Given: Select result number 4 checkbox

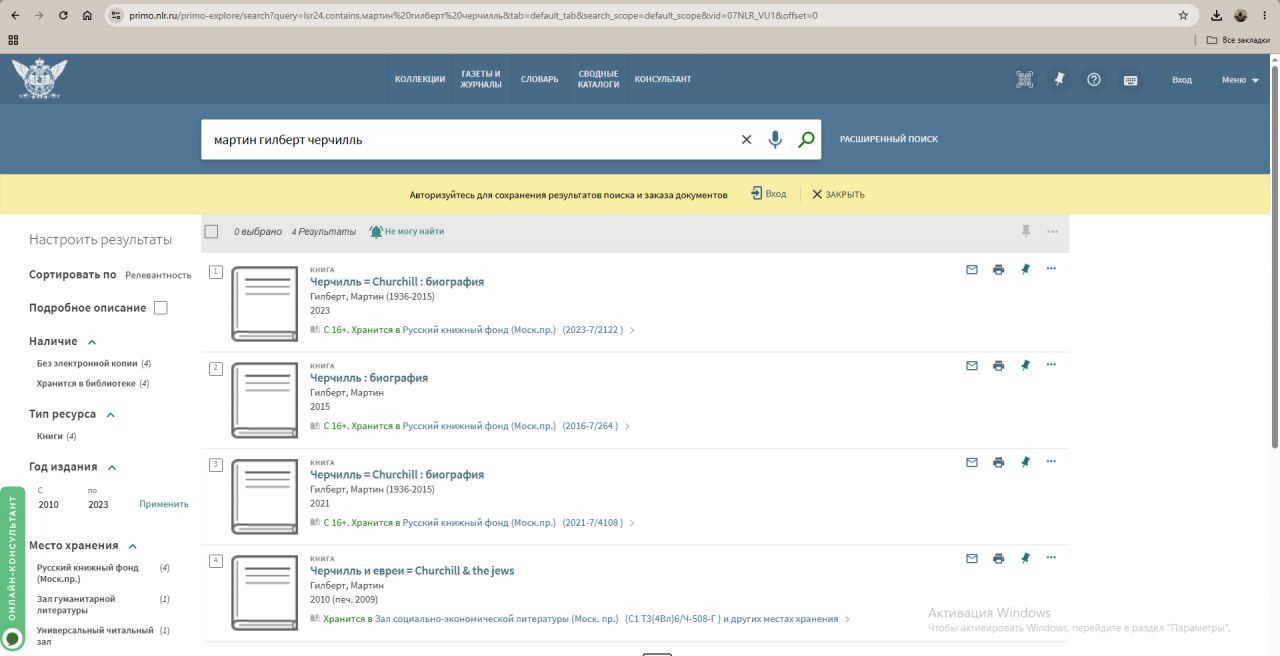Looking at the screenshot, I should [216, 560].
